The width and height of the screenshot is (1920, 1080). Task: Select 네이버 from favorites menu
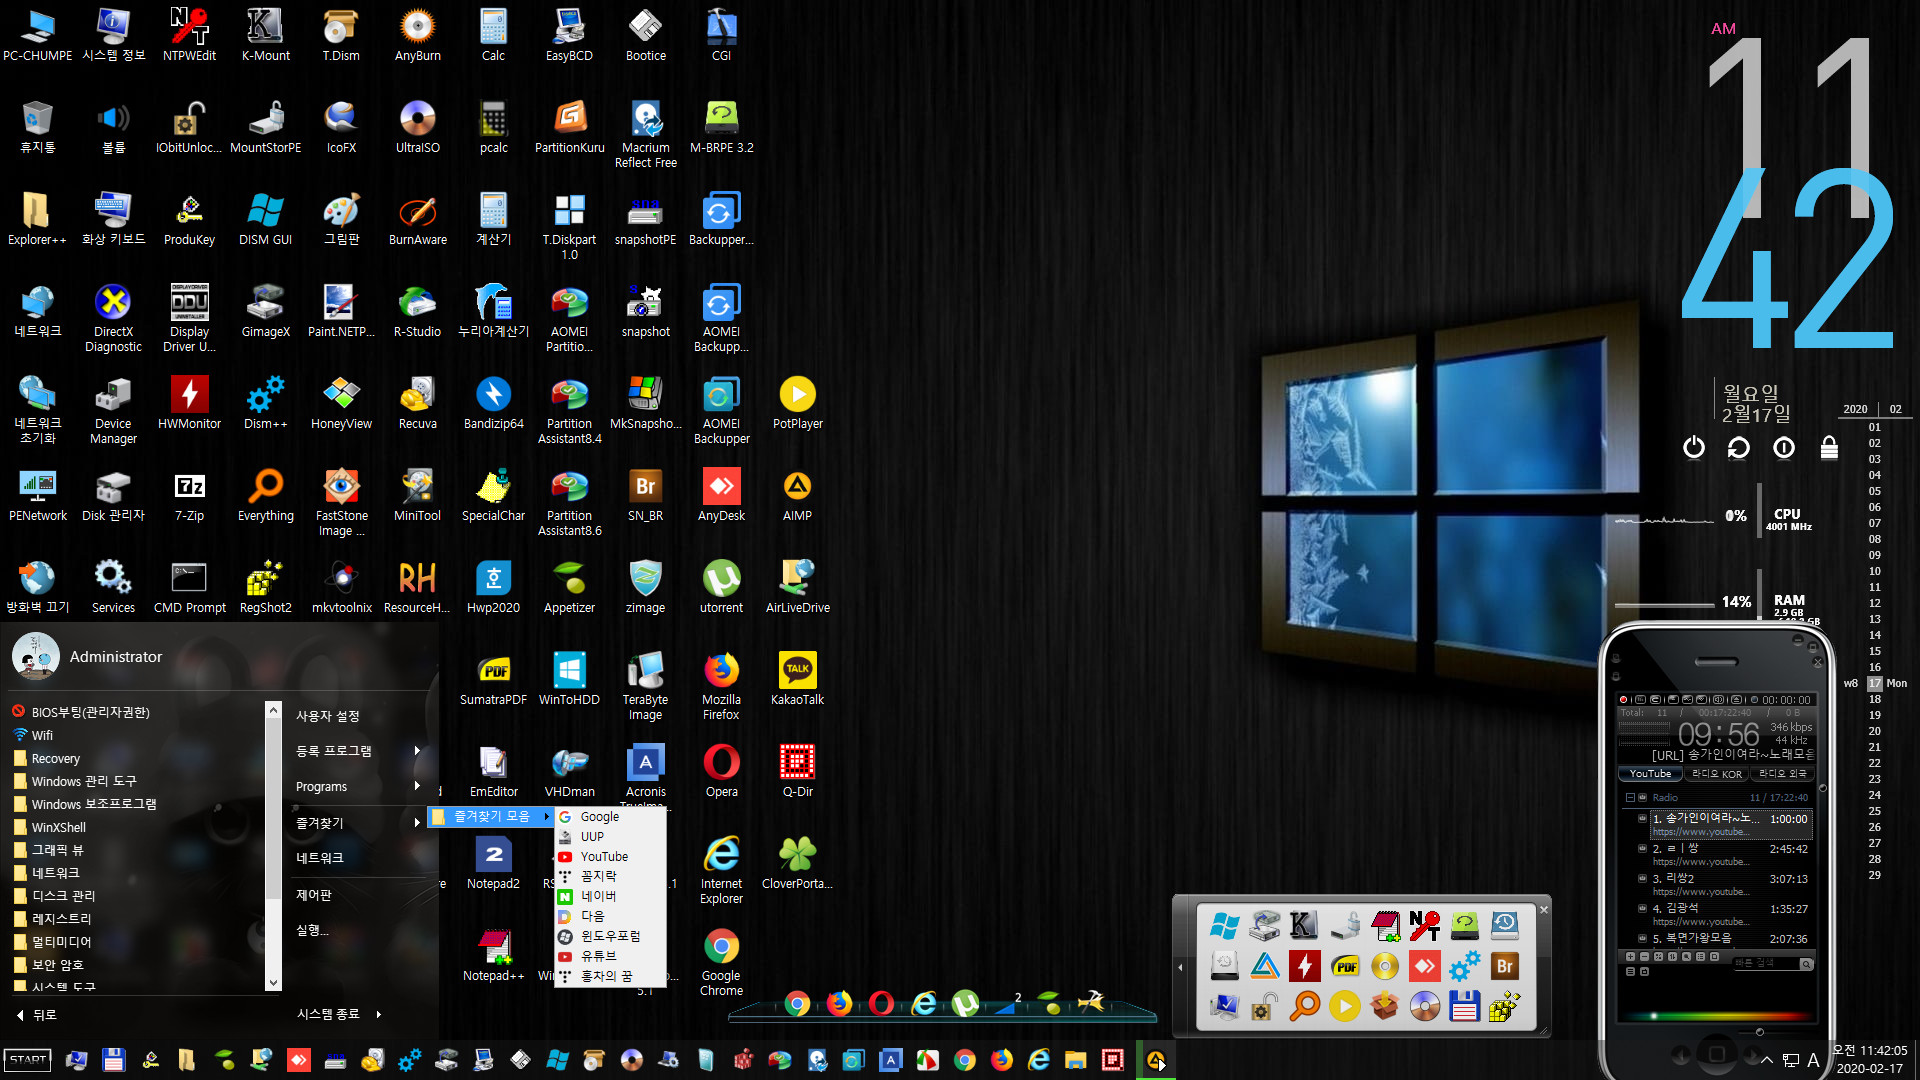pyautogui.click(x=609, y=897)
